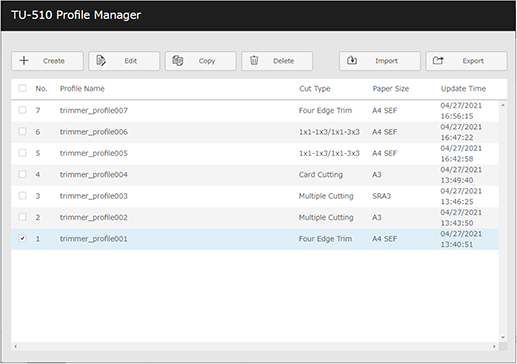Click the horizontal scrollbar right arrow
The width and height of the screenshot is (517, 364).
[x=494, y=346]
